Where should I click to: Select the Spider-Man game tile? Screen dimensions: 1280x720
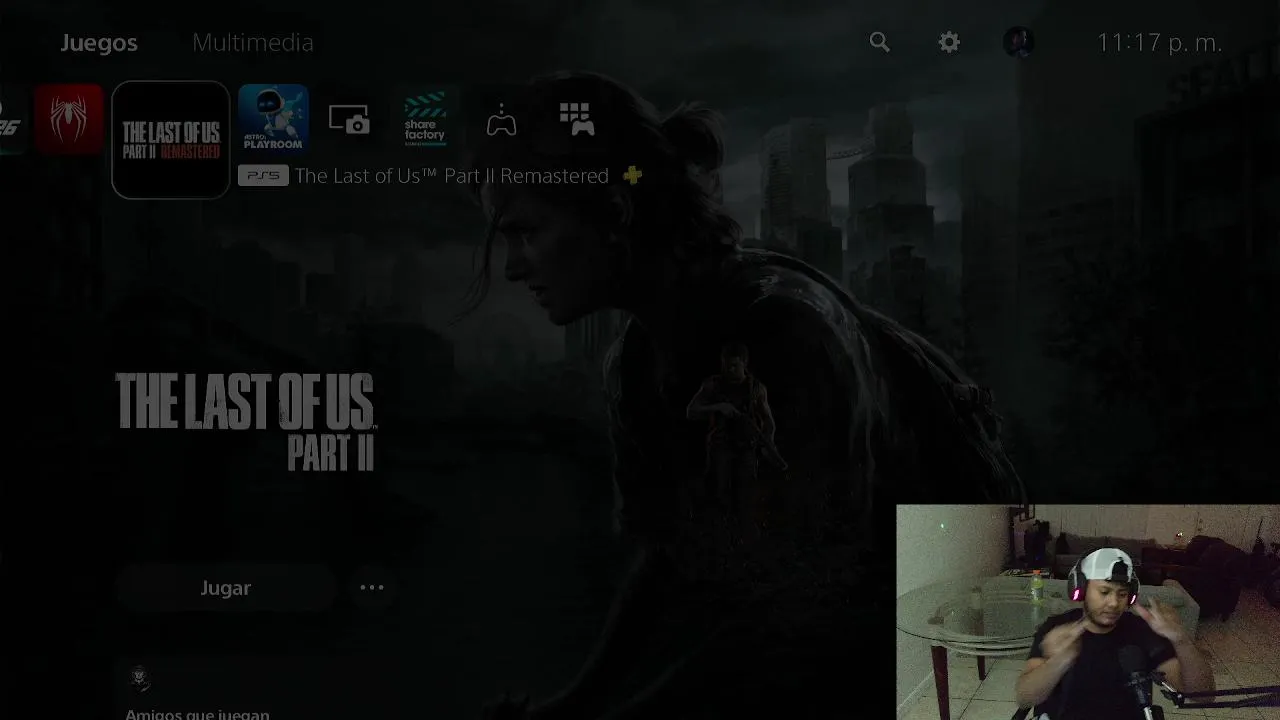(69, 120)
